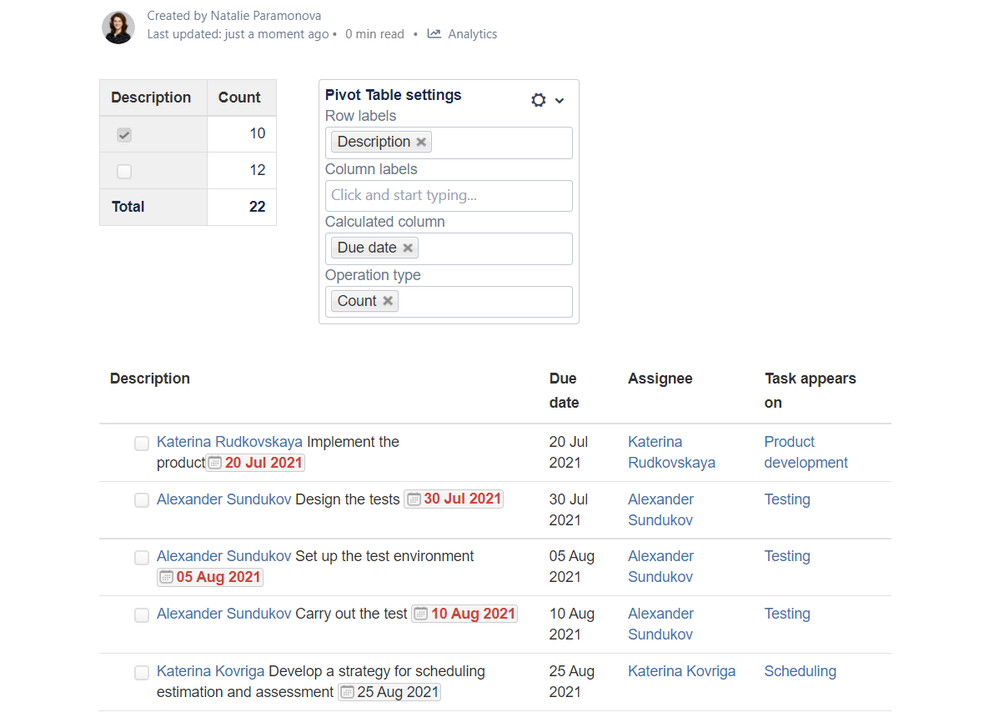This screenshot has height=717, width=999.
Task: Click the calendar icon beside 20 Jul 2021
Action: point(214,463)
